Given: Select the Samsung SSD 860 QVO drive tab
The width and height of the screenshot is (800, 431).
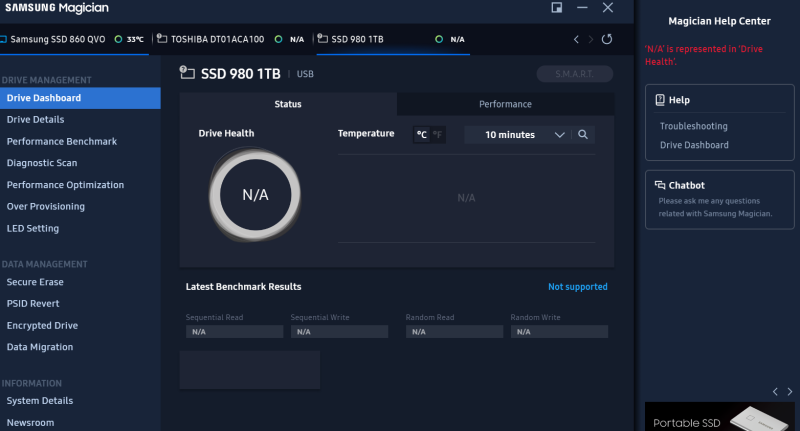Looking at the screenshot, I should [x=74, y=39].
